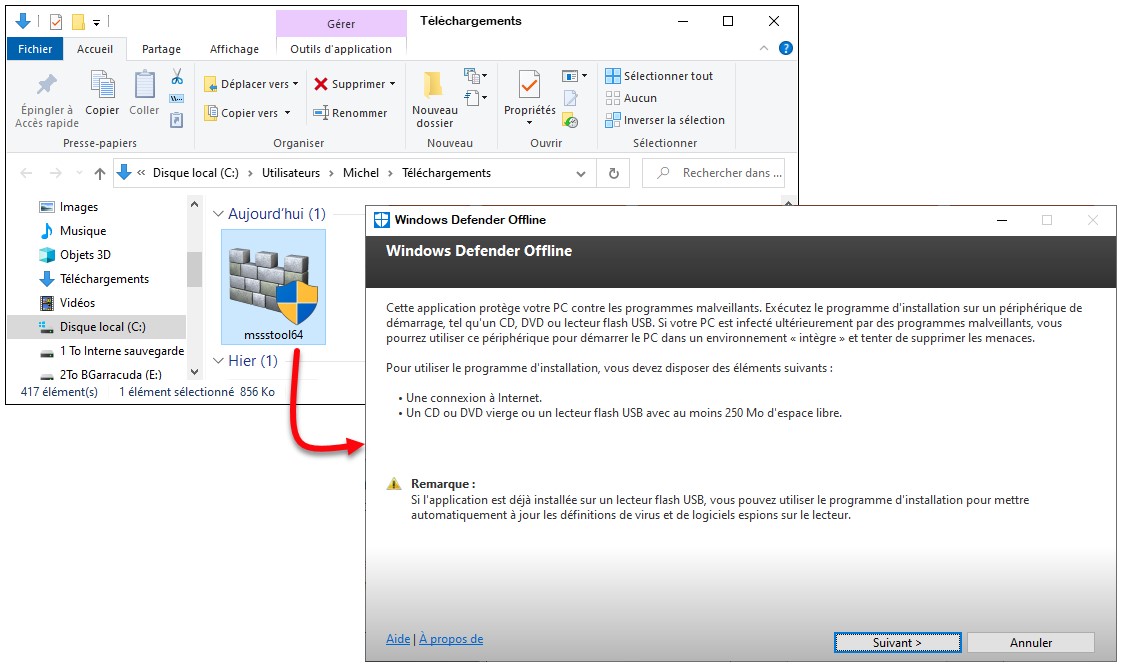This screenshot has height=666, width=1121.
Task: Open the Aide link in Defender dialog
Action: 397,639
